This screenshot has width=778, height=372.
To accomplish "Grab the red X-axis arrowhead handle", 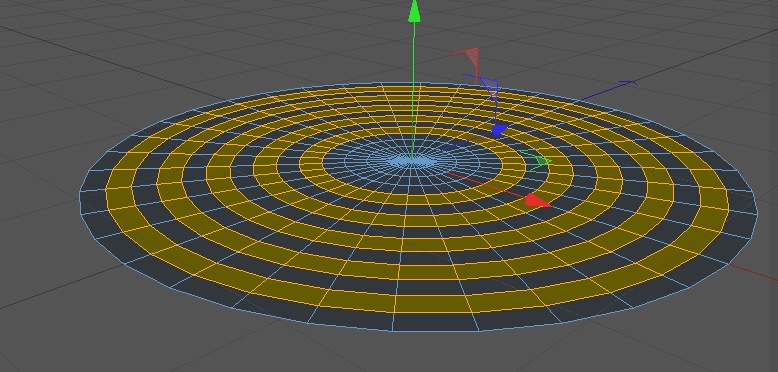I will tap(537, 200).
